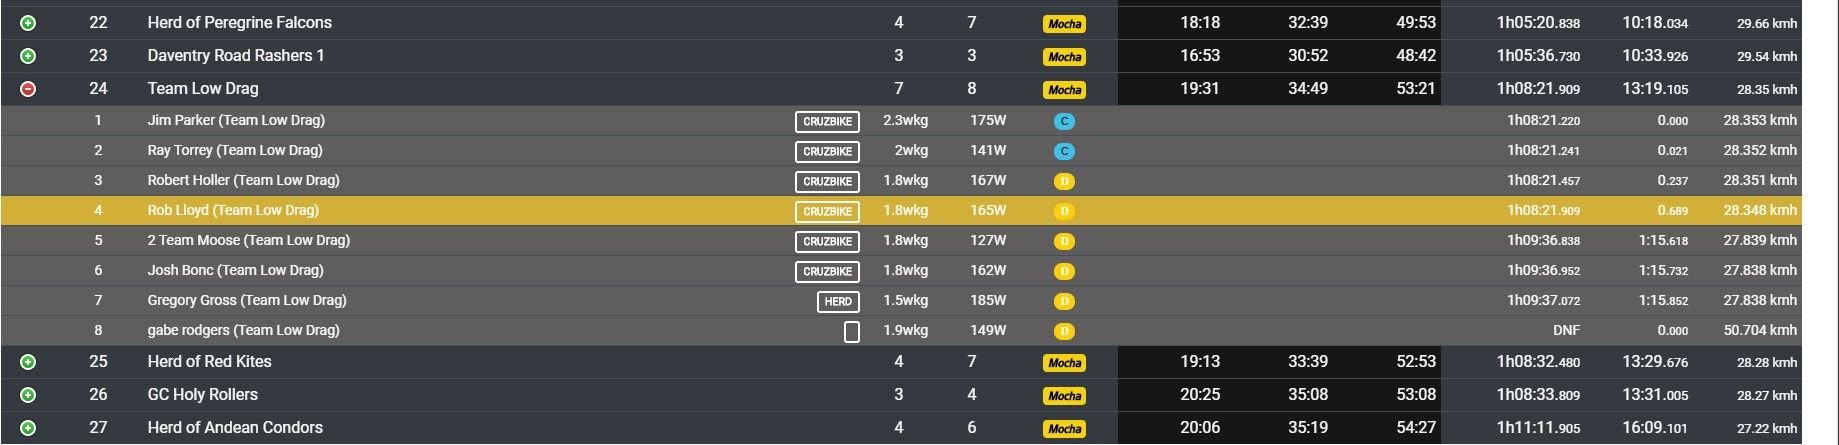Expand Herd of Red Kites team
The width and height of the screenshot is (1839, 445).
tap(28, 362)
